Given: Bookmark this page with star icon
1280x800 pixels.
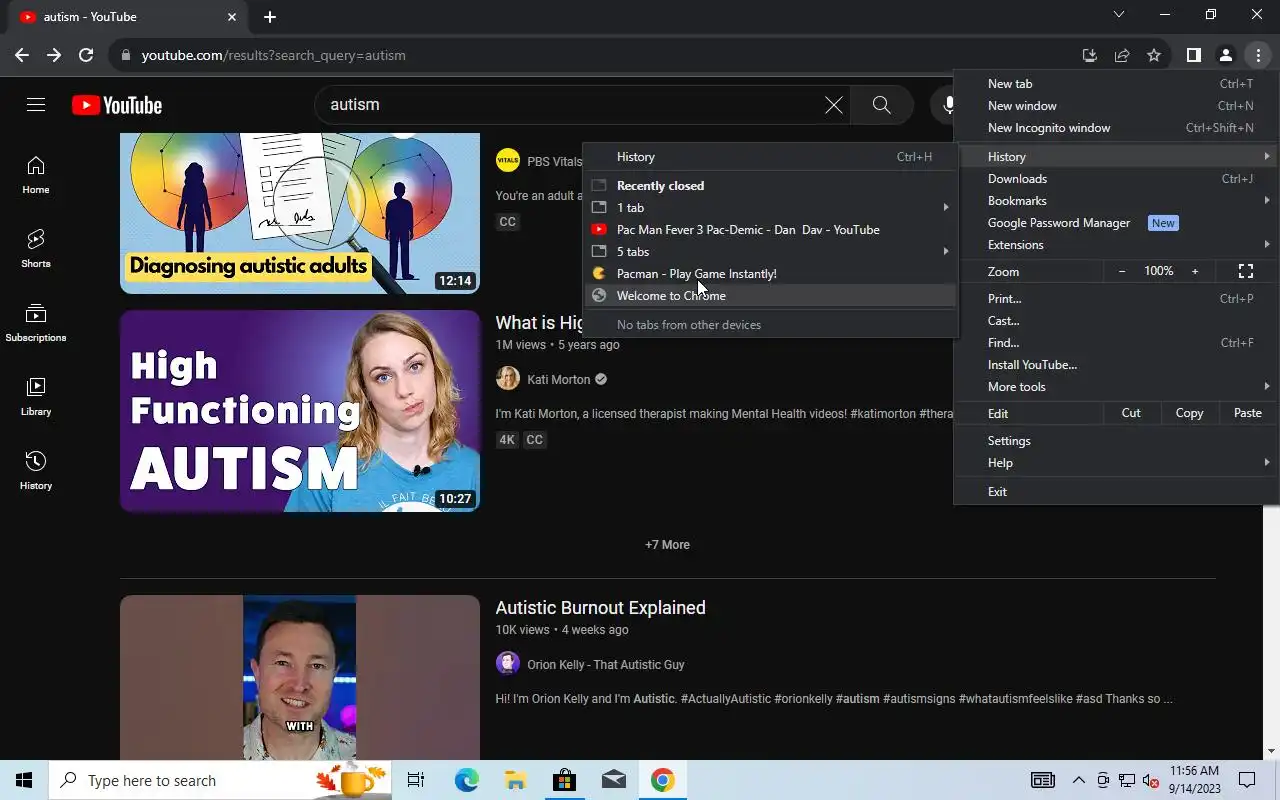Looking at the screenshot, I should 1154,55.
